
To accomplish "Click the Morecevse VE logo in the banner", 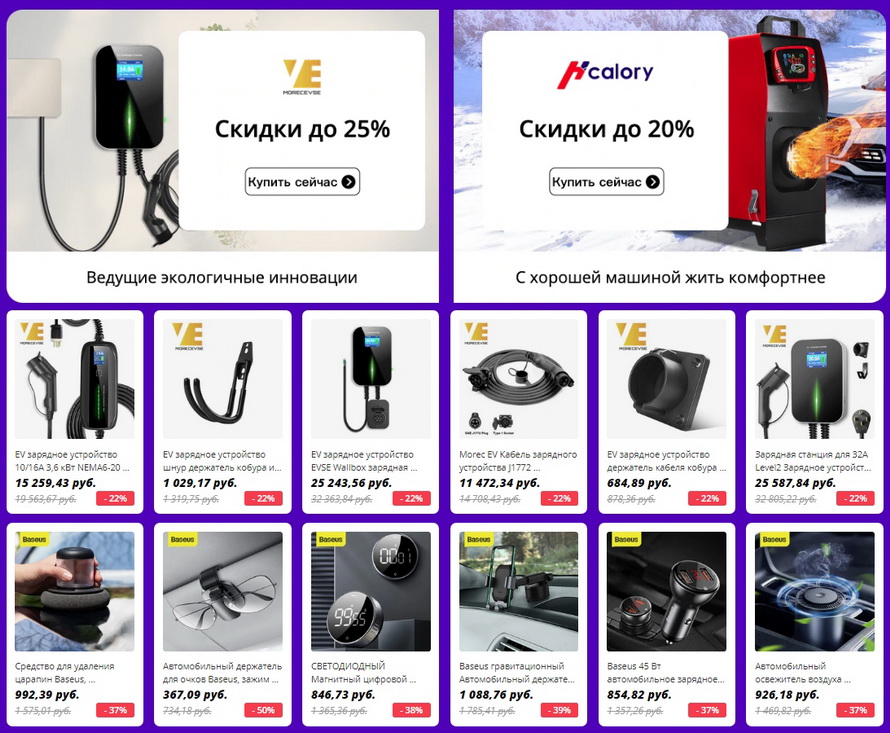I will tap(302, 77).
